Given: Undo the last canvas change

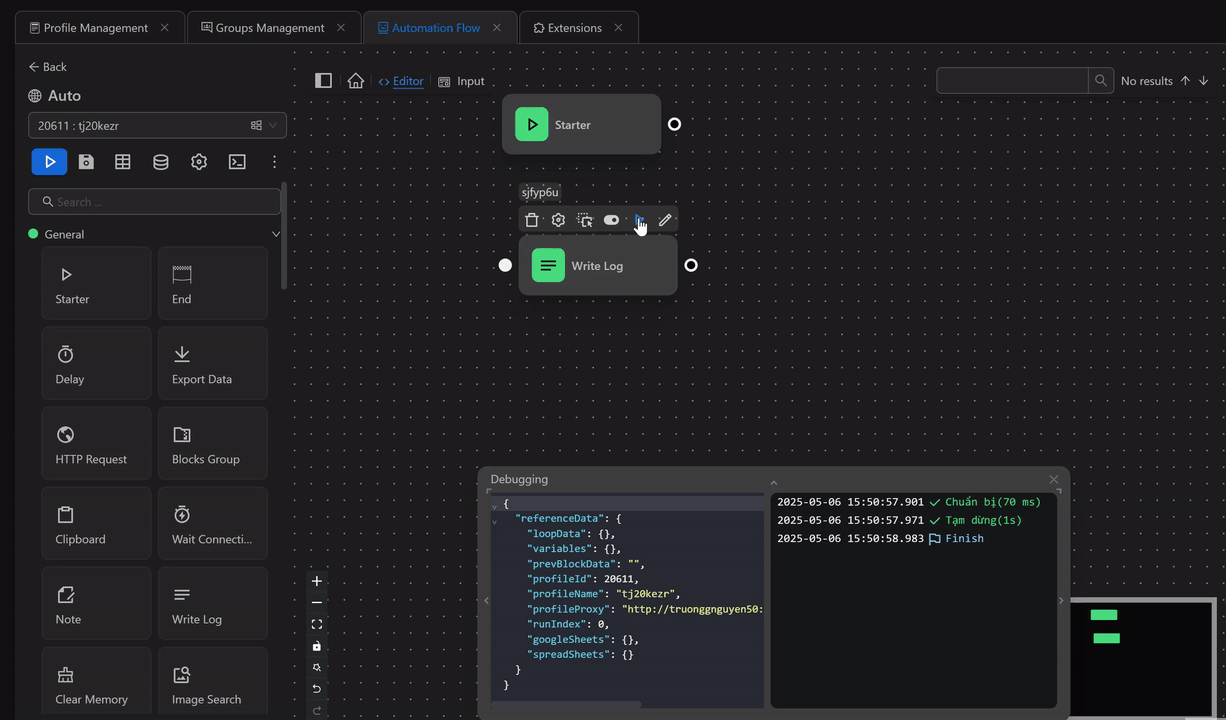Looking at the screenshot, I should (316, 689).
